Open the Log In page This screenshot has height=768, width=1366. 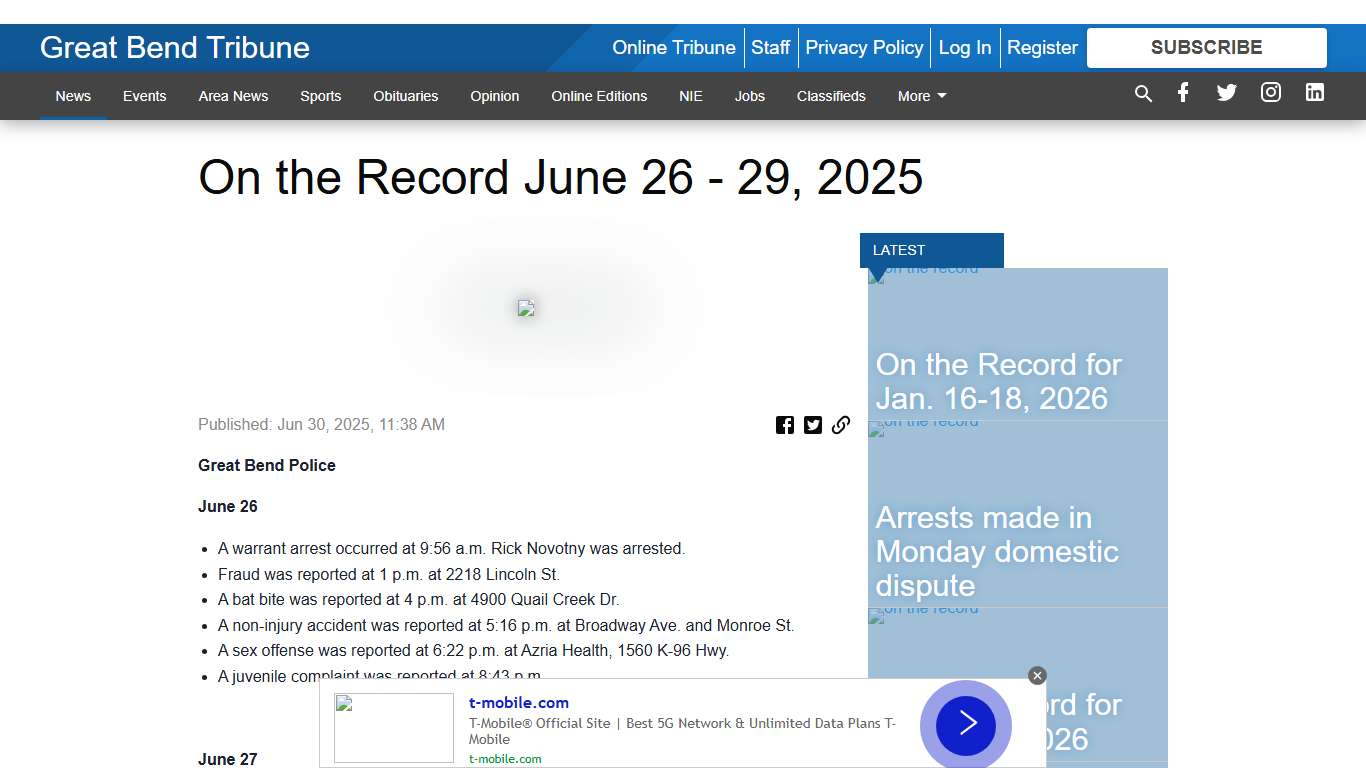click(965, 47)
